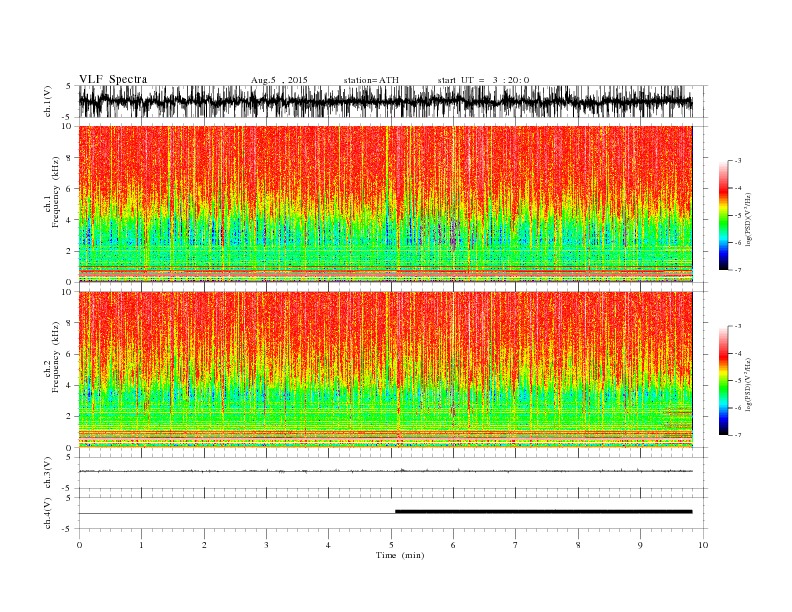
Task: Click the "3" tick on the time axis
Action: tap(266, 545)
